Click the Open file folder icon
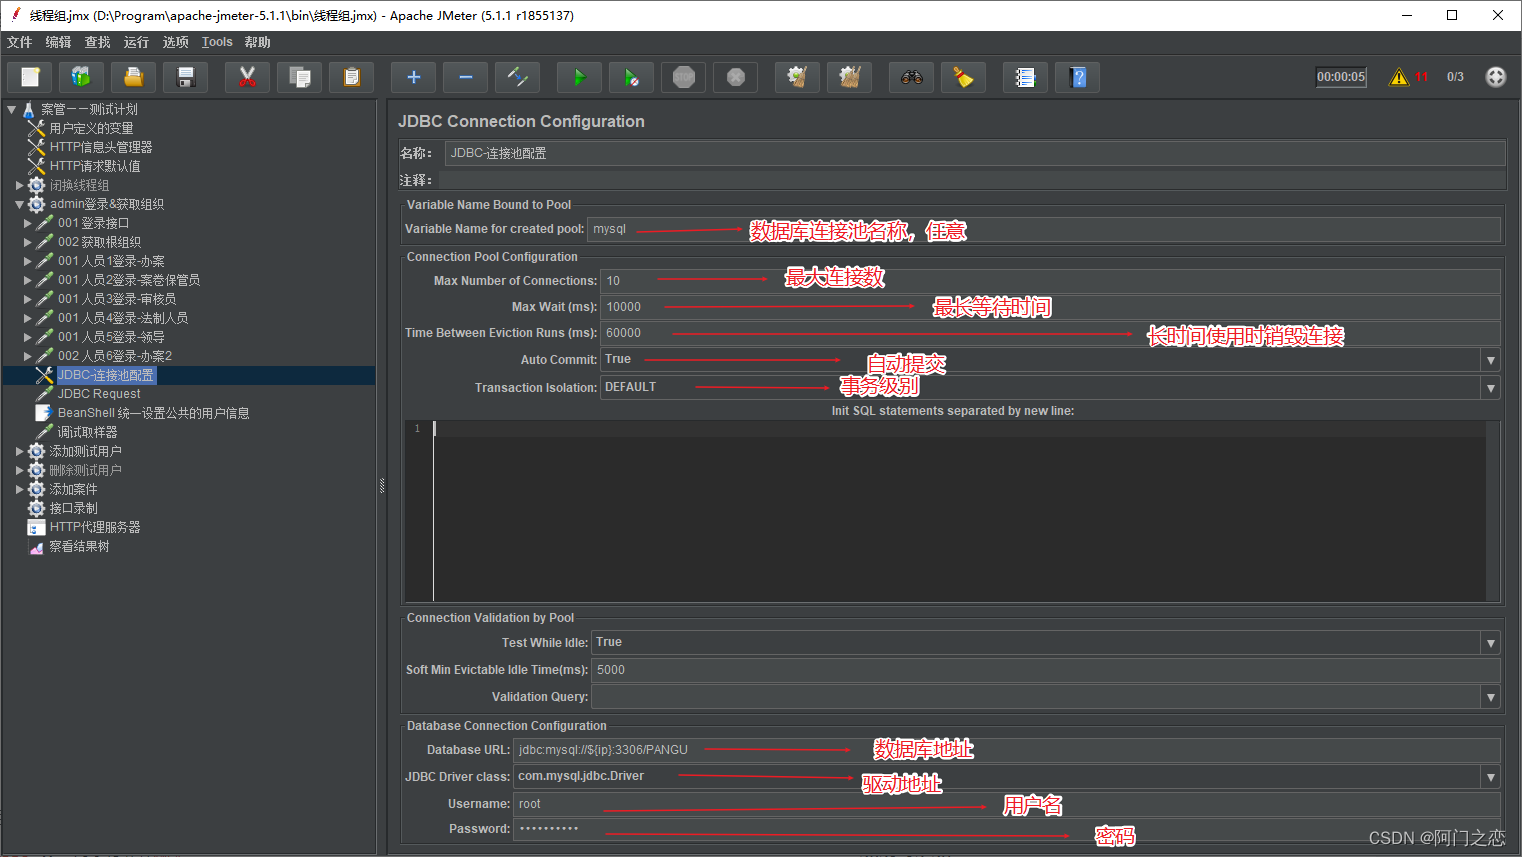 (x=134, y=77)
